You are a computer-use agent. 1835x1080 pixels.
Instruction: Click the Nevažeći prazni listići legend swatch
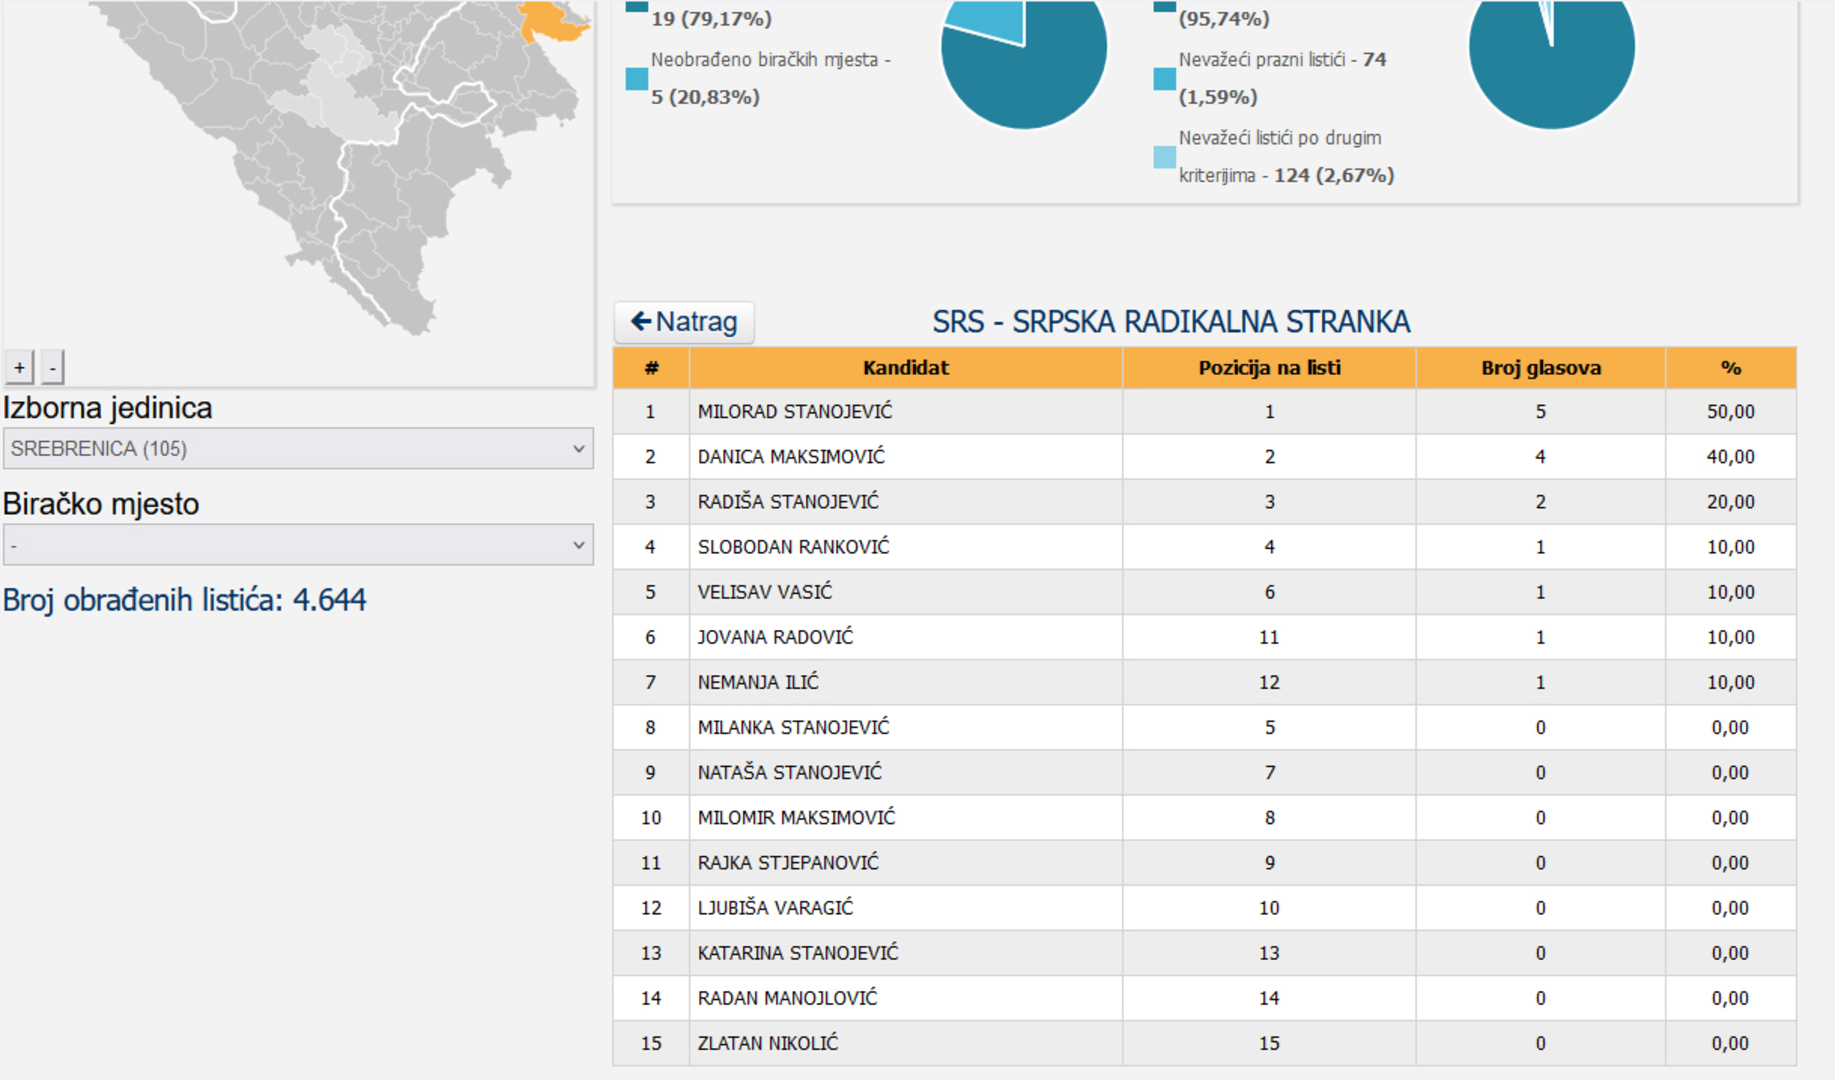pos(1164,79)
